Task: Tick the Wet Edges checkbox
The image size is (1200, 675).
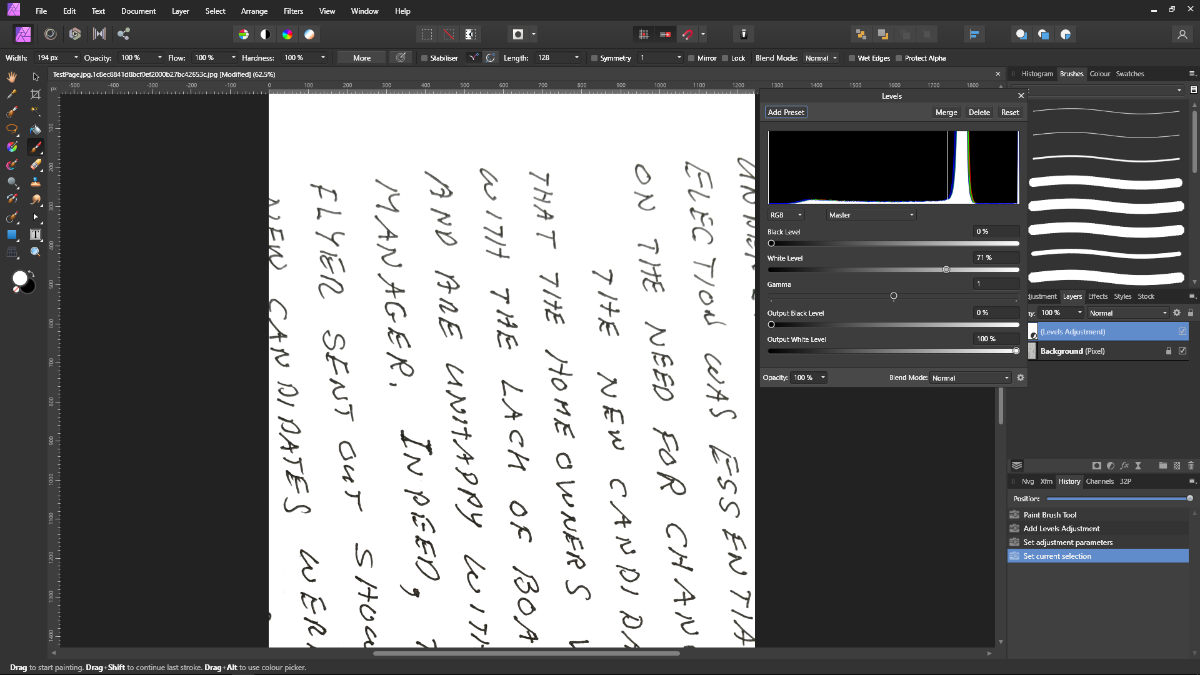Action: click(852, 58)
